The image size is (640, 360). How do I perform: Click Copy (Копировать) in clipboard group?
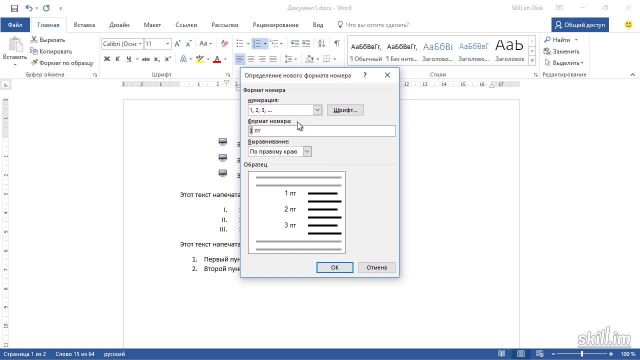(x=51, y=51)
